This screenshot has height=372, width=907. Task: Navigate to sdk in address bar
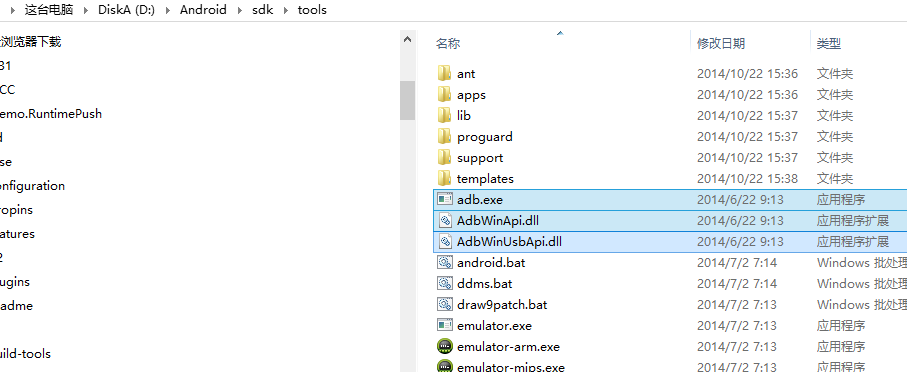coord(262,10)
